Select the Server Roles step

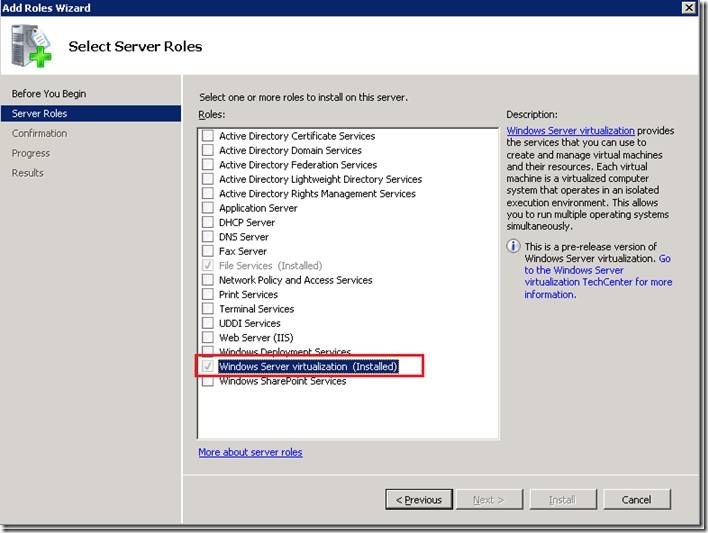[x=91, y=113]
